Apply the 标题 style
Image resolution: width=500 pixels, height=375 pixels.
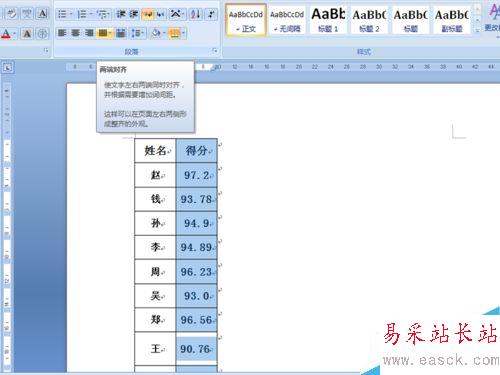[411, 20]
